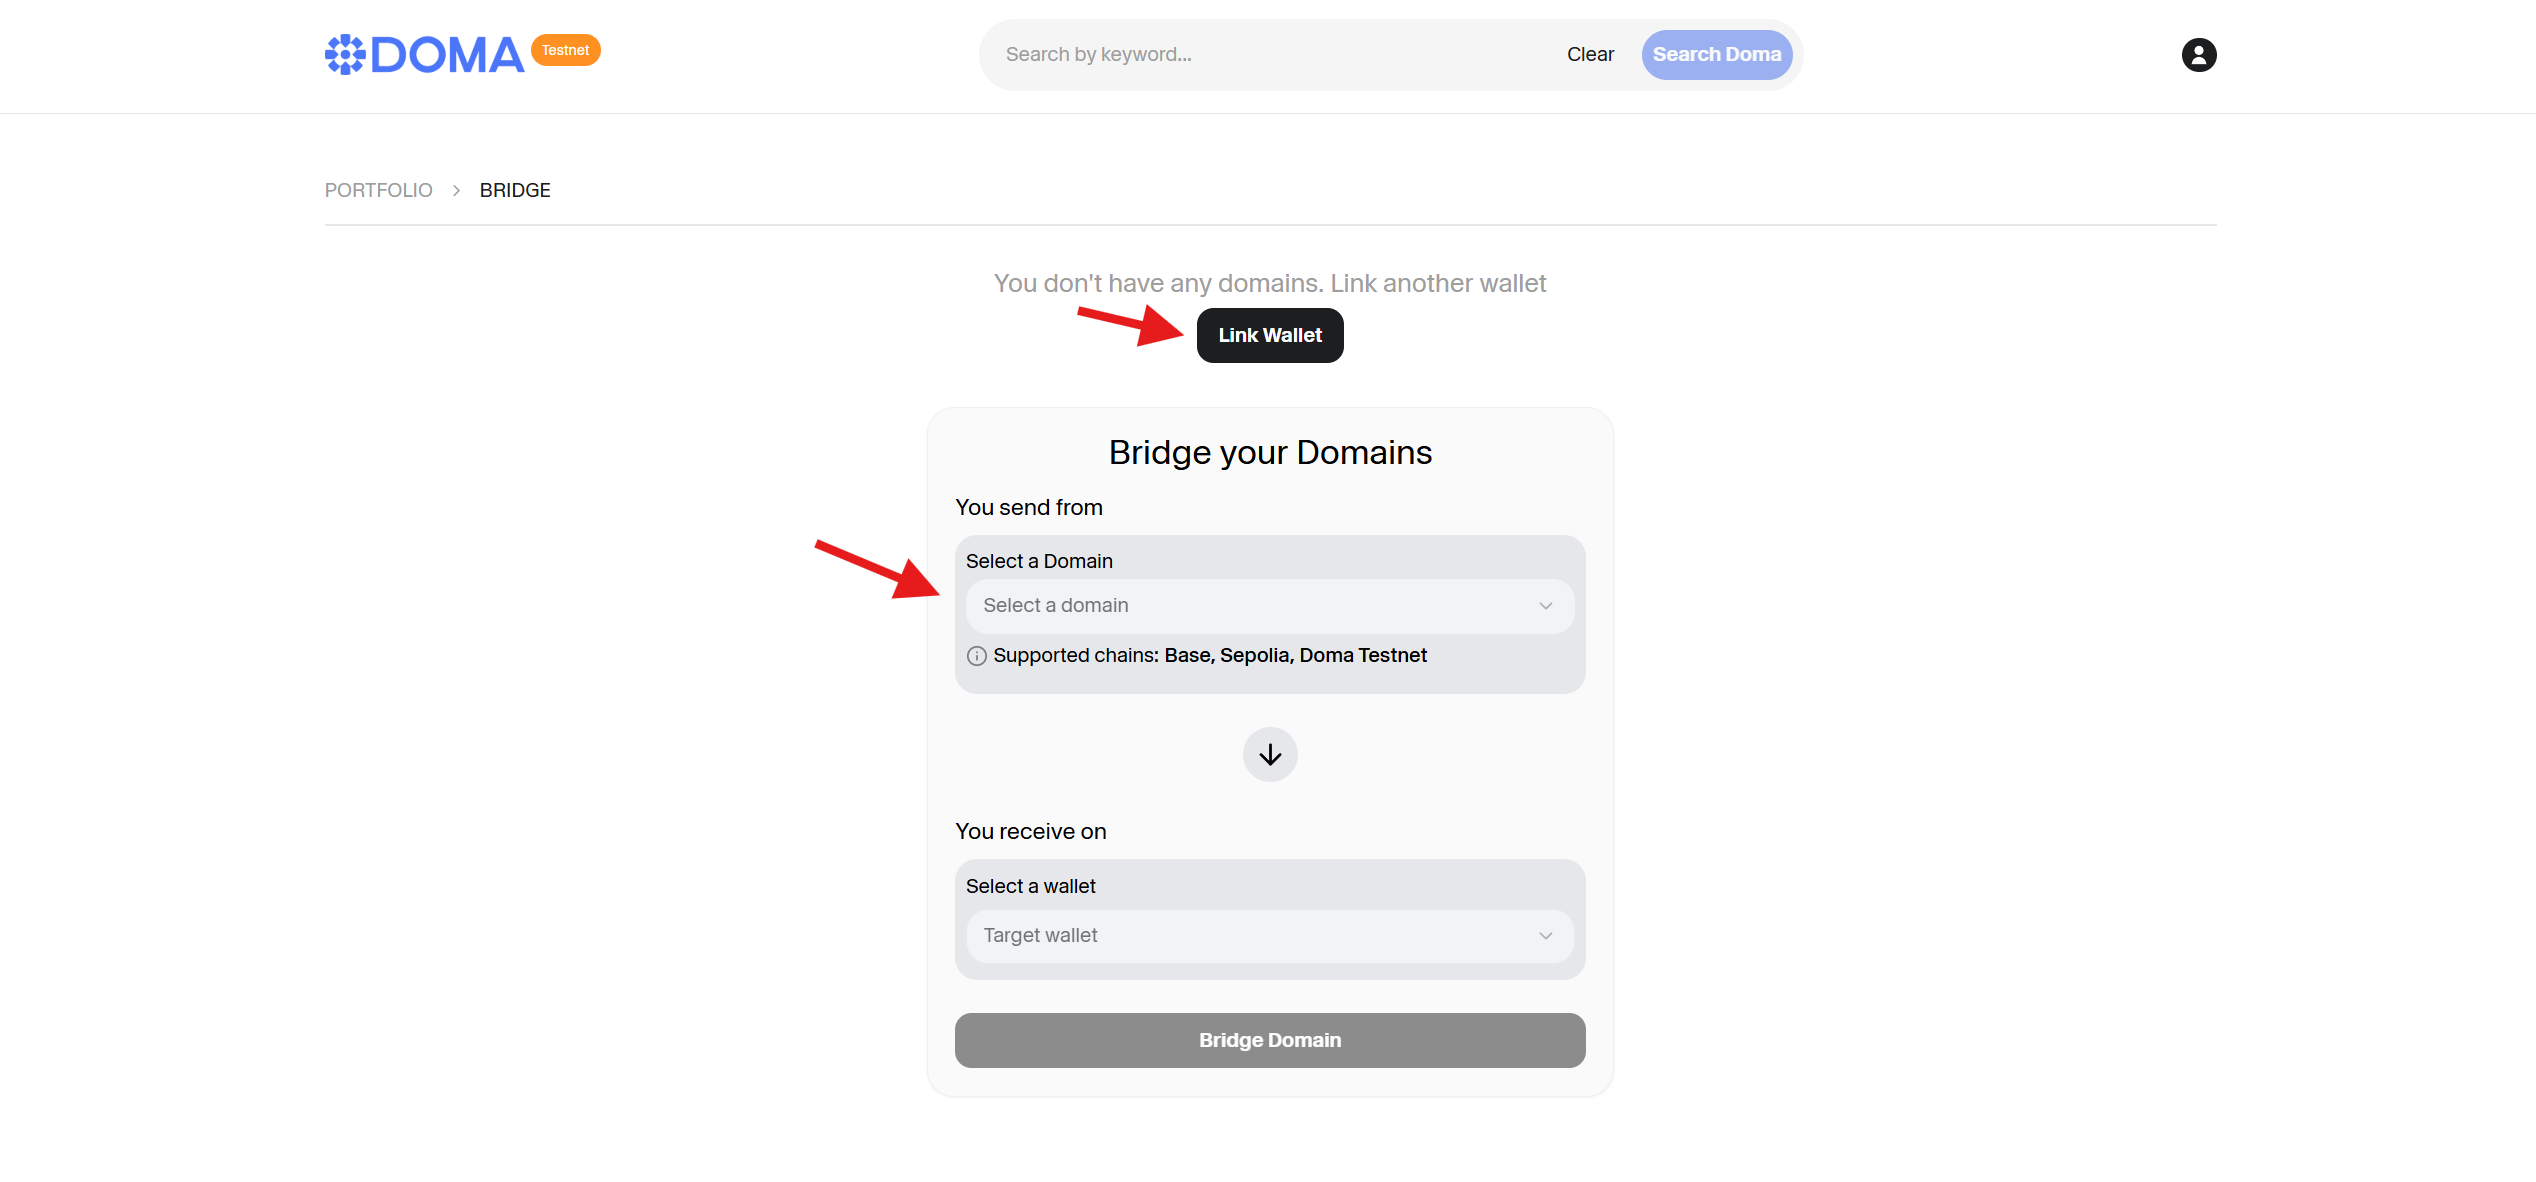This screenshot has height=1182, width=2536.
Task: Click the DOMA wordmark text
Action: click(447, 56)
